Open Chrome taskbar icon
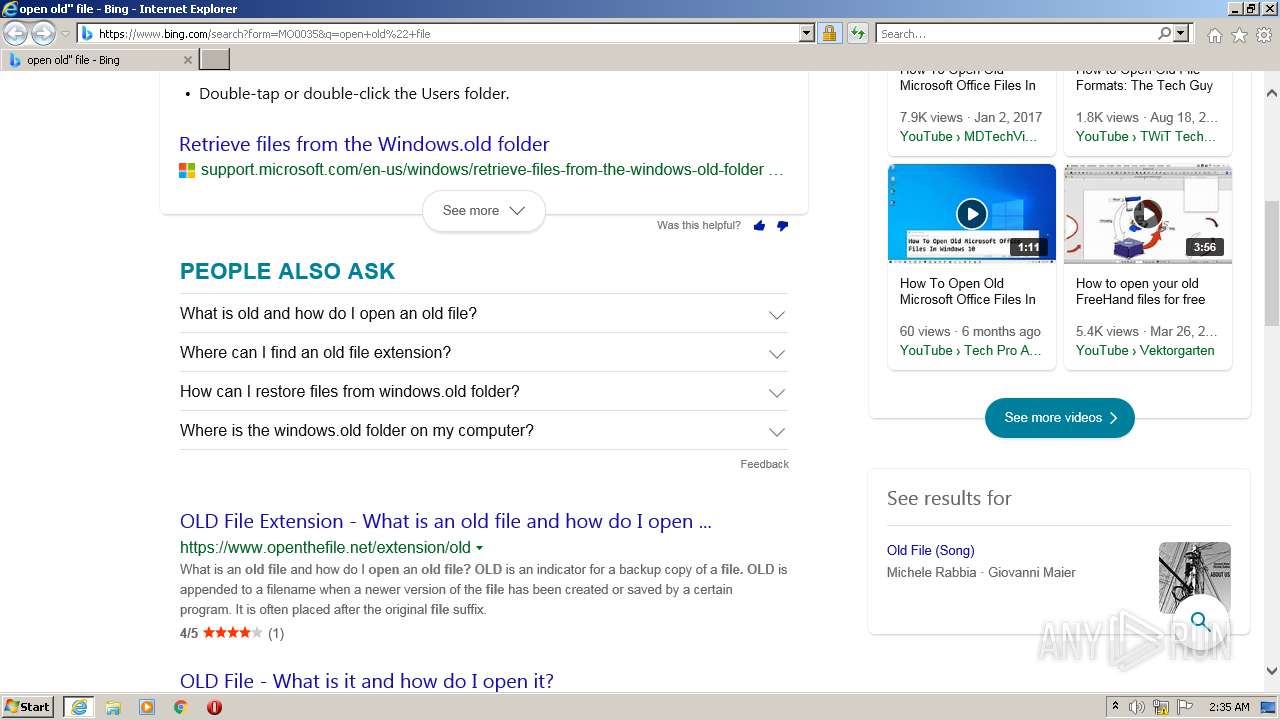The image size is (1280, 720). tap(181, 707)
